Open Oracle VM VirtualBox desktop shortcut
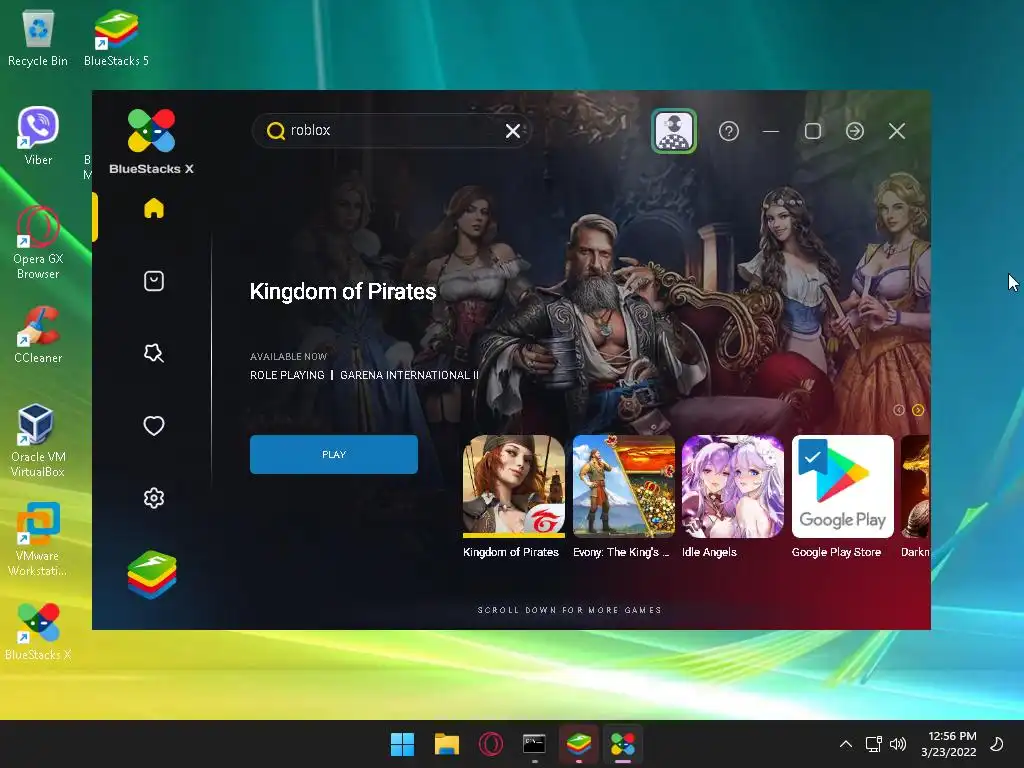This screenshot has width=1024, height=768. click(38, 440)
